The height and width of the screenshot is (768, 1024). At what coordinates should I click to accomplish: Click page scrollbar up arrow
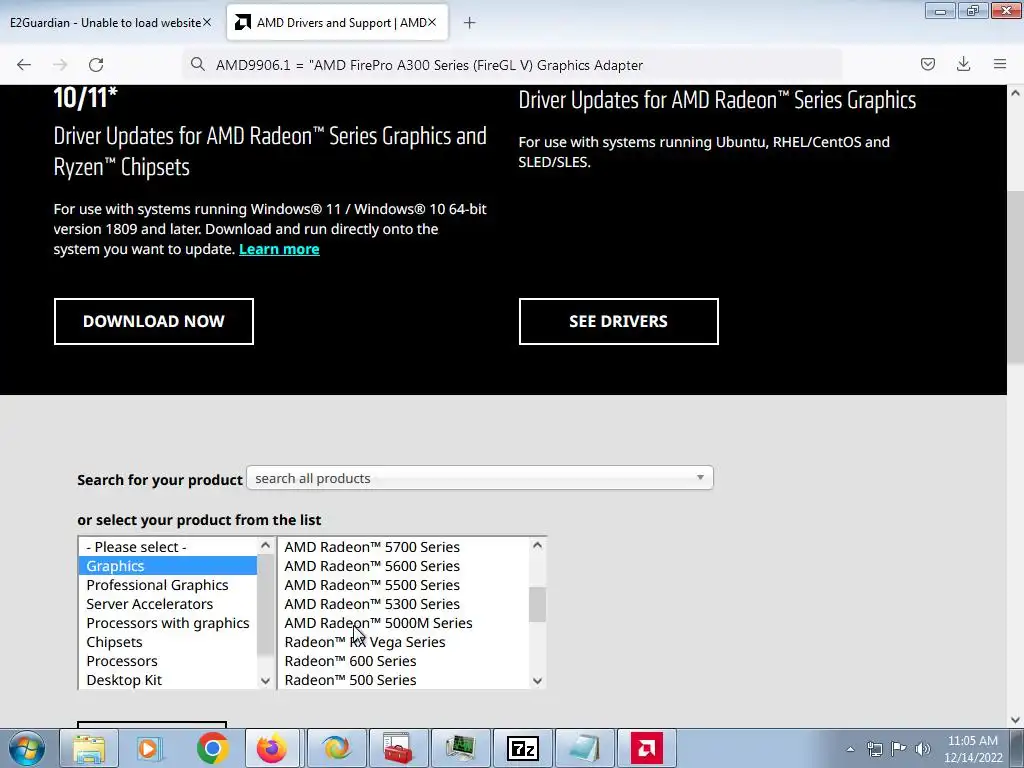click(x=1015, y=93)
